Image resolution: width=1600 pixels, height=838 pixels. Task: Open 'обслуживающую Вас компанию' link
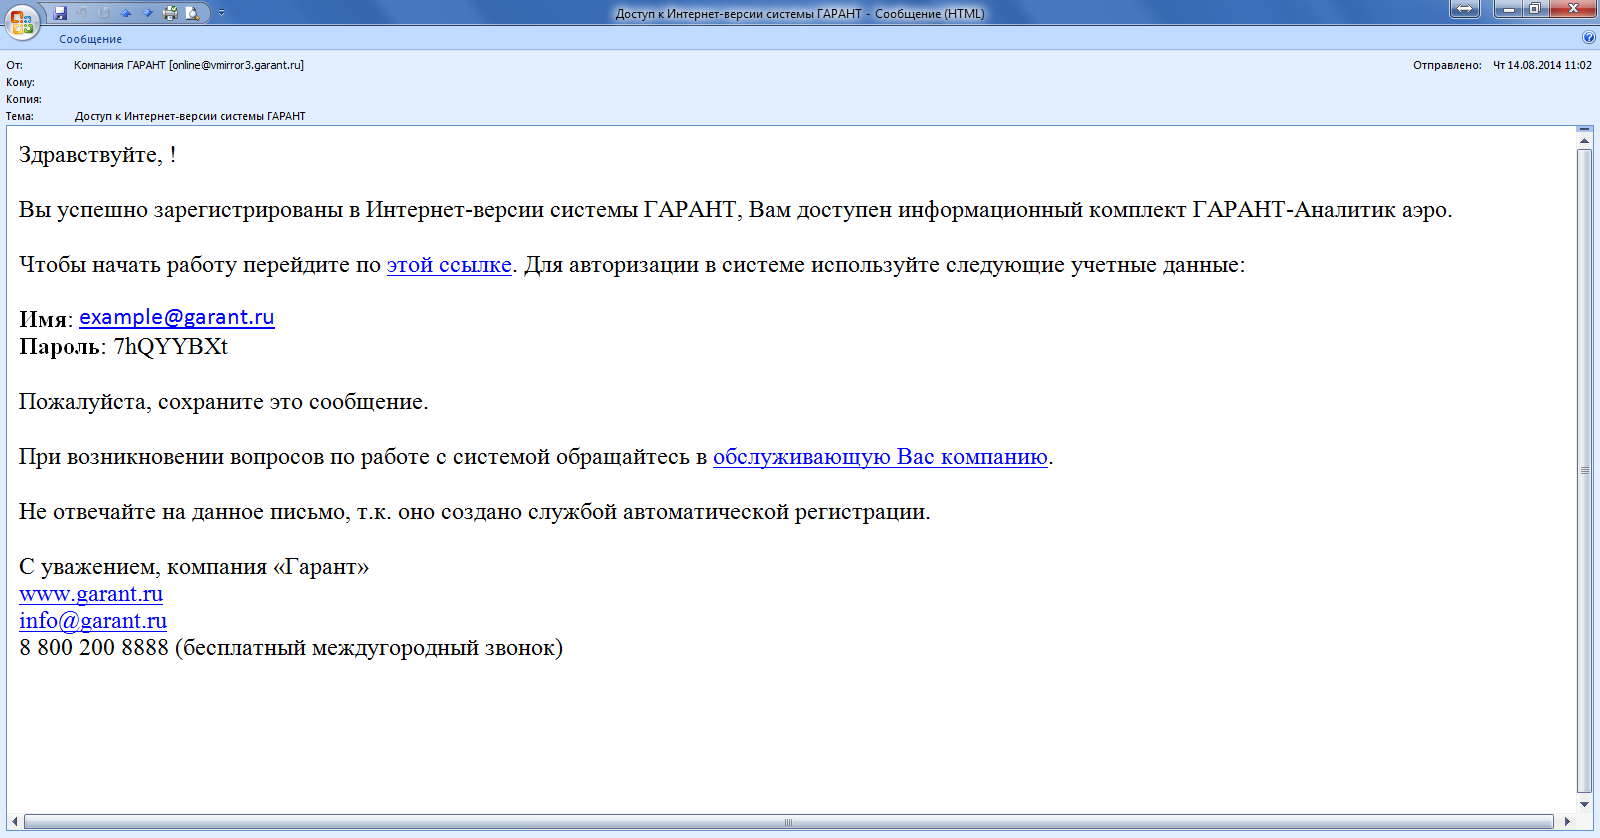pos(880,457)
